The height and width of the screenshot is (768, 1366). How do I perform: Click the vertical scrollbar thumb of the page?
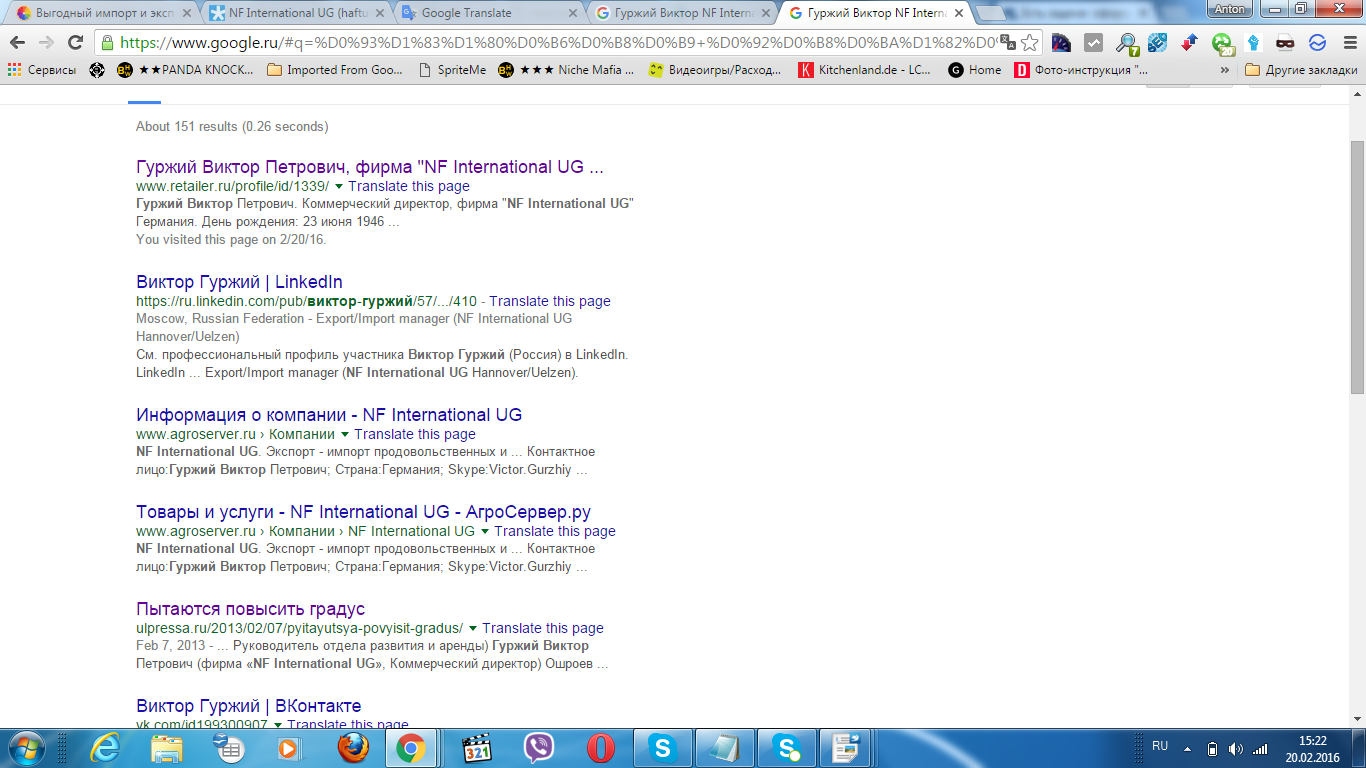pos(1357,267)
